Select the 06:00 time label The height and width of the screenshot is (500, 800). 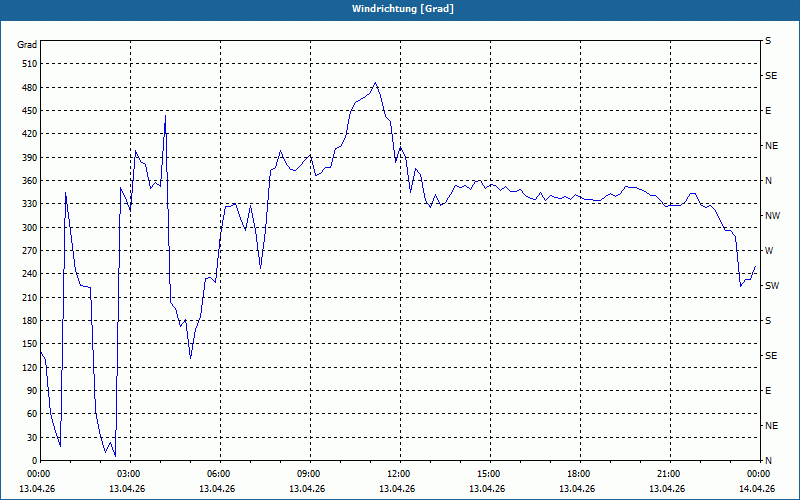(217, 474)
